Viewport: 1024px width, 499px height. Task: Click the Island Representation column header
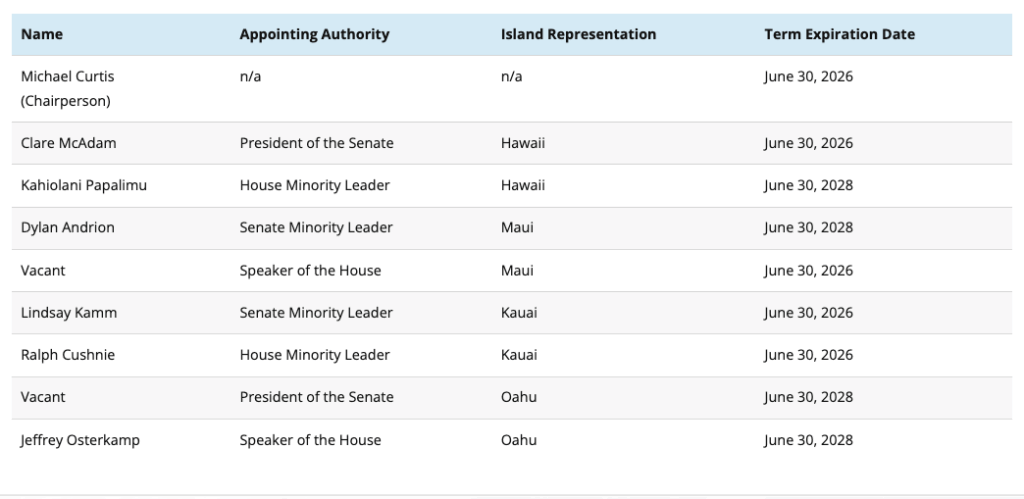[578, 34]
